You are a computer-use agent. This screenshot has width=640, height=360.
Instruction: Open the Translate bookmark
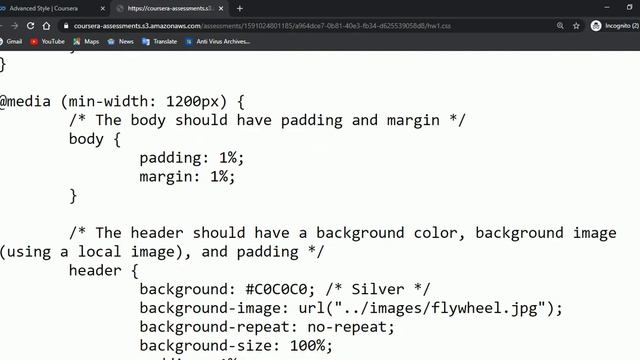tap(160, 42)
